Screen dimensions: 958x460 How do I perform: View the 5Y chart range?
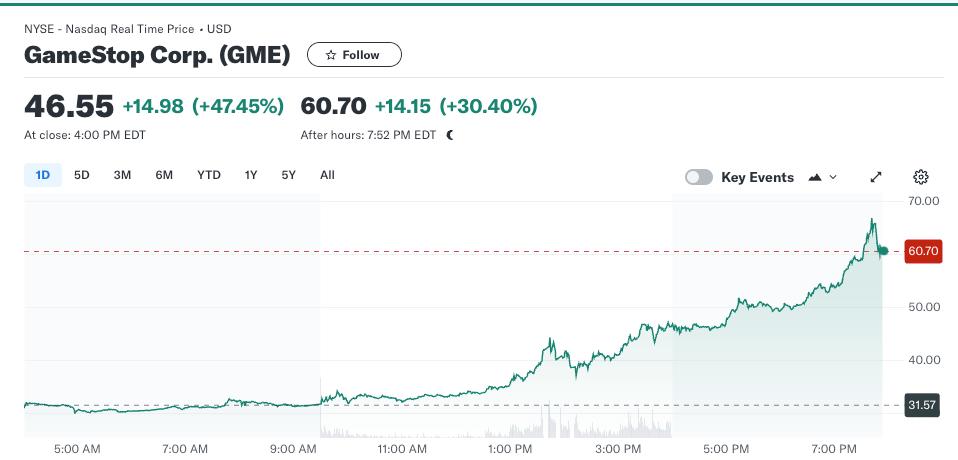point(289,175)
